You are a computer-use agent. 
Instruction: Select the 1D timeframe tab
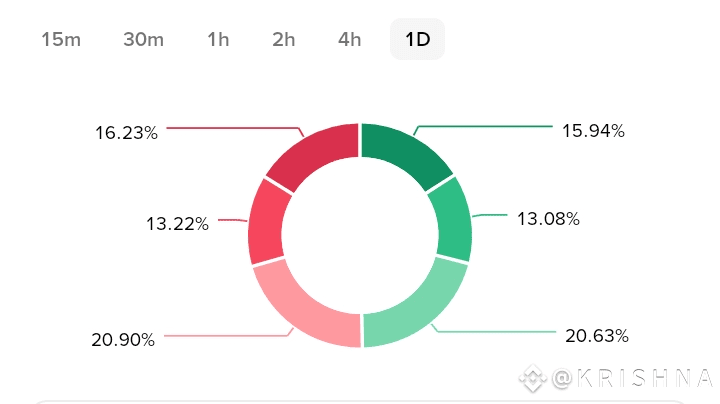pyautogui.click(x=417, y=40)
